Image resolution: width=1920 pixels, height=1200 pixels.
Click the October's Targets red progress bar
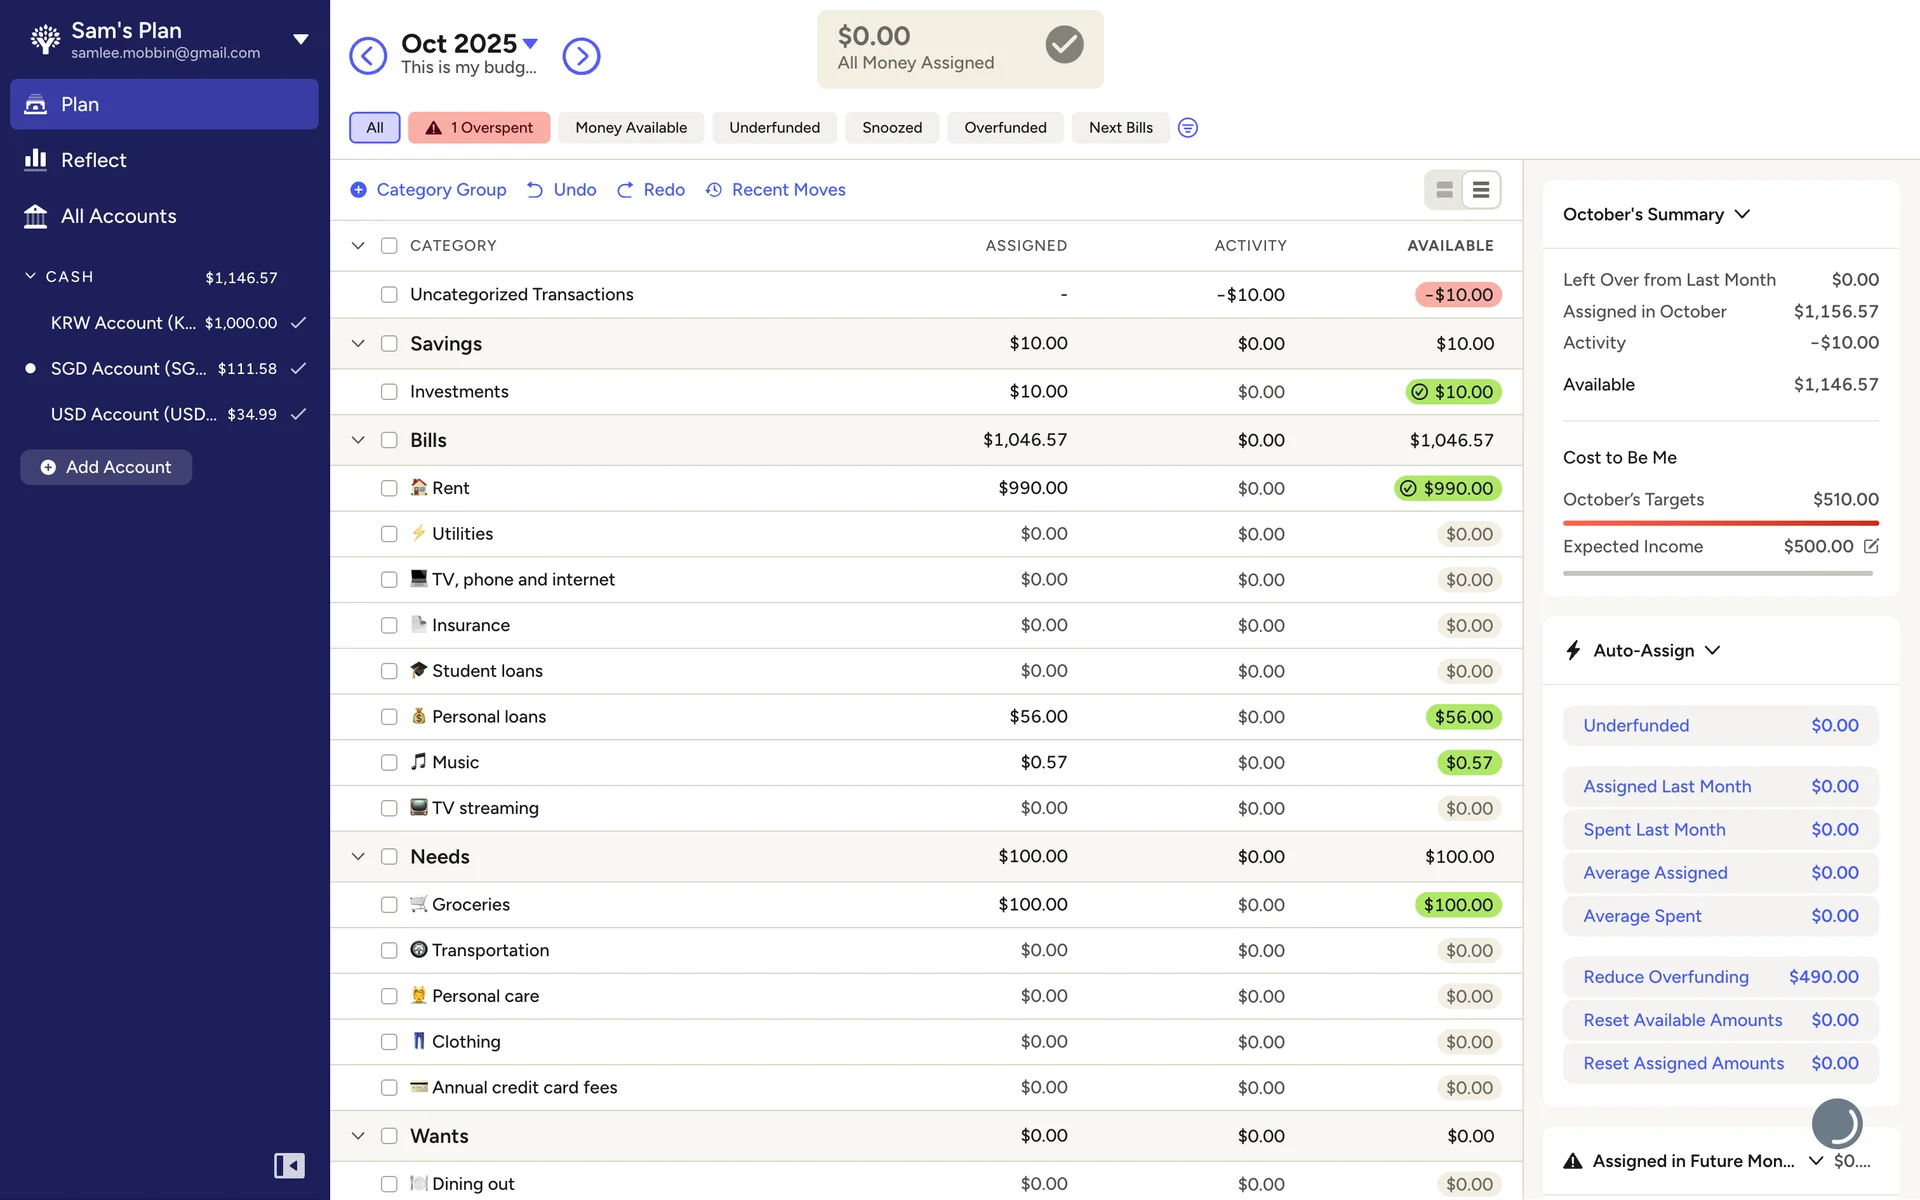click(1720, 523)
